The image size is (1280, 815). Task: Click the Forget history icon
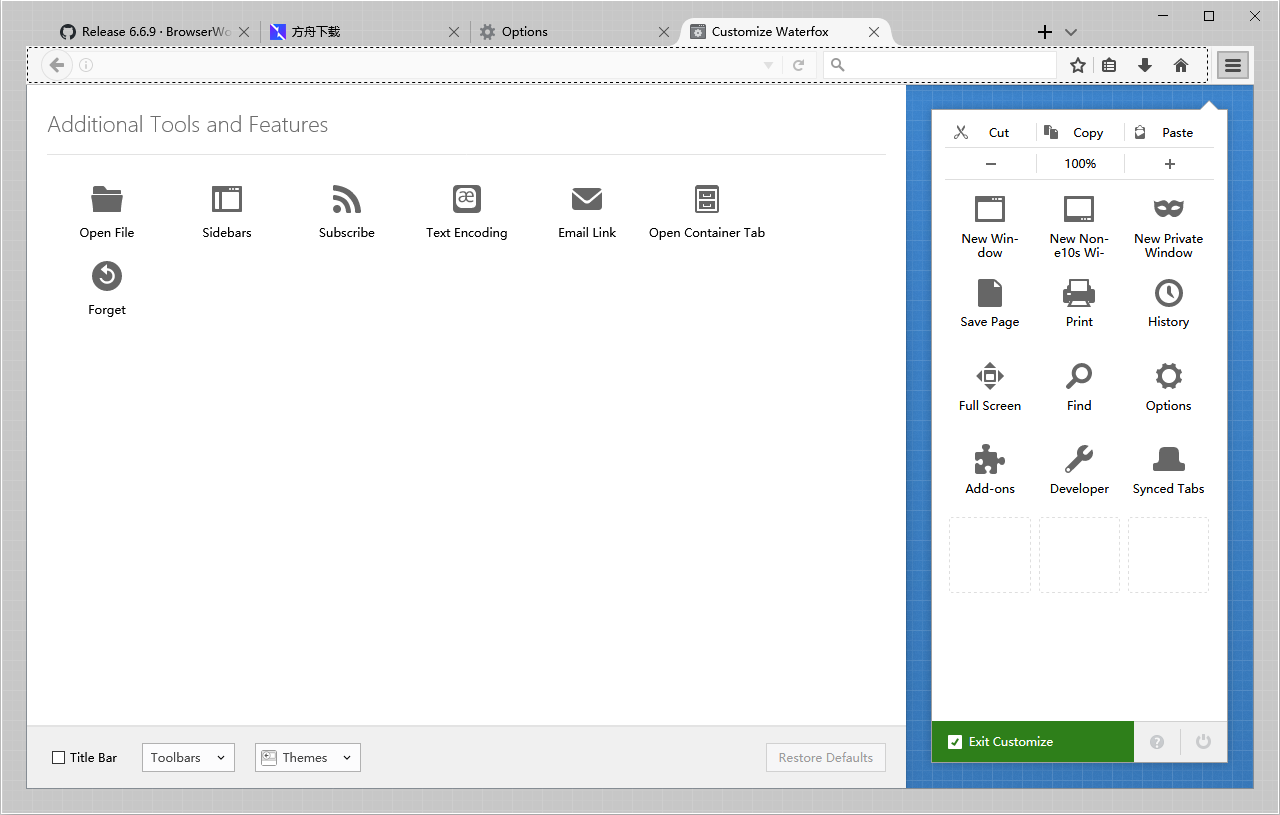click(x=106, y=277)
